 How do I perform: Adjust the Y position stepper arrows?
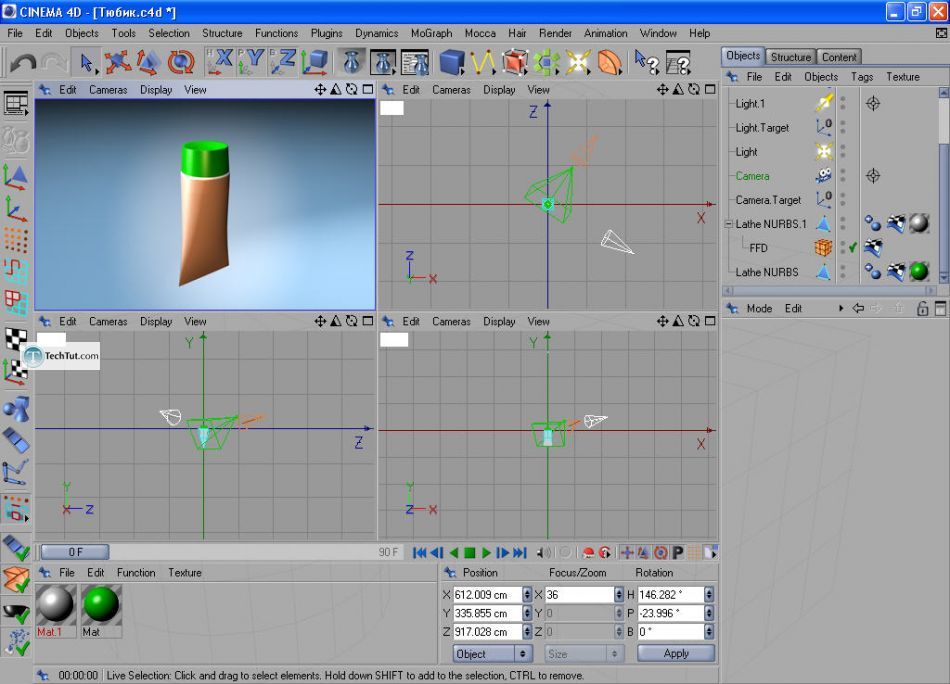pyautogui.click(x=526, y=613)
